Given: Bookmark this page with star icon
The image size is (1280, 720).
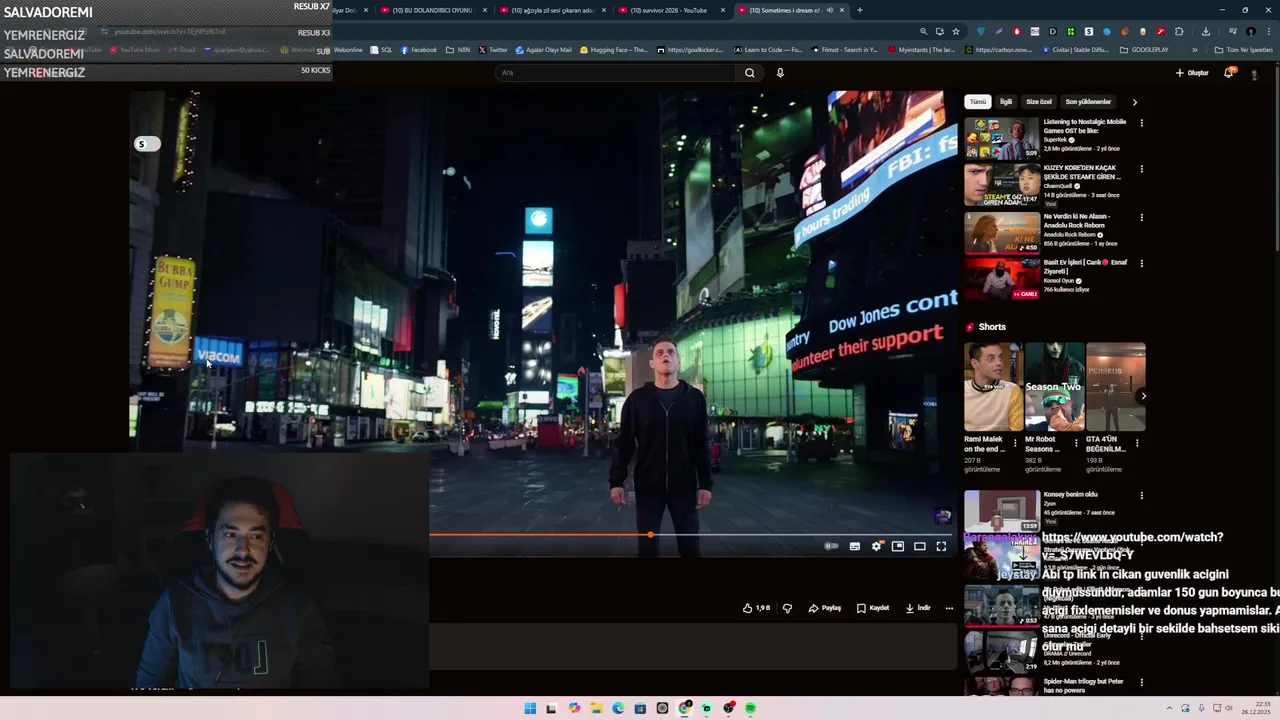Looking at the screenshot, I should coord(955,31).
